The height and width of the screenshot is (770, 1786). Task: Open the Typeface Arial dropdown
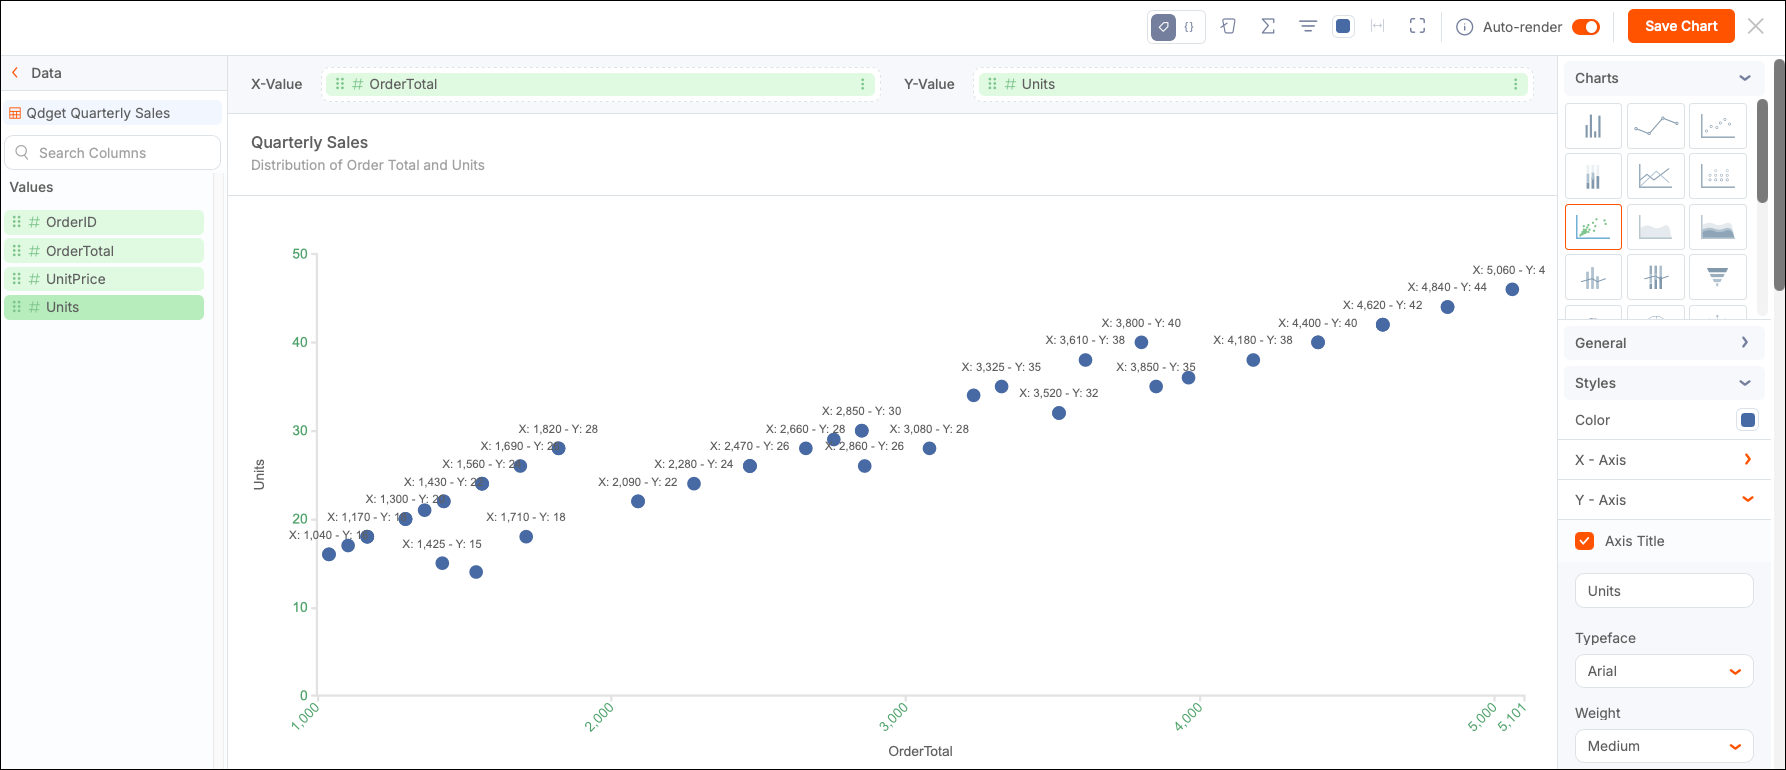tap(1664, 671)
